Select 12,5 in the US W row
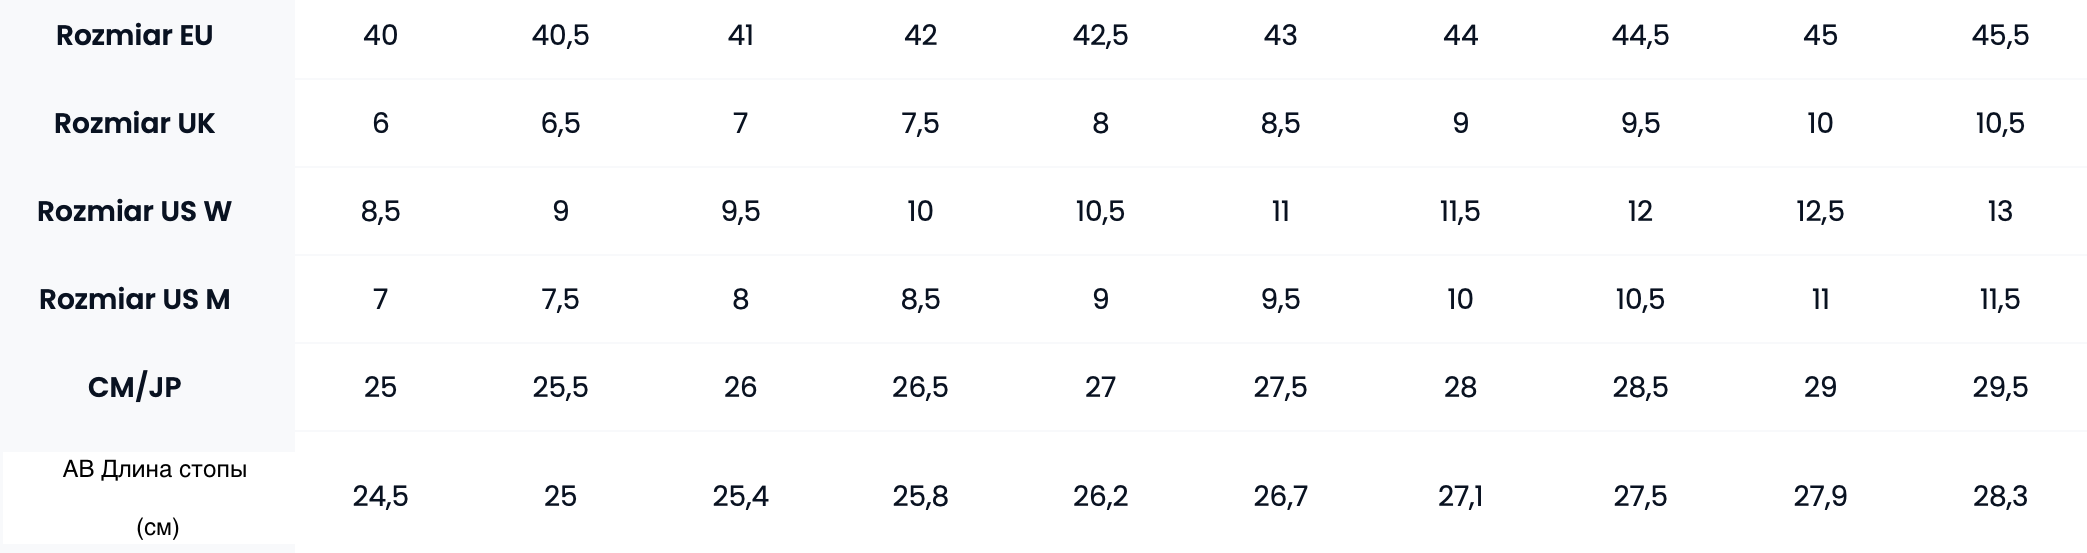 tap(1820, 212)
